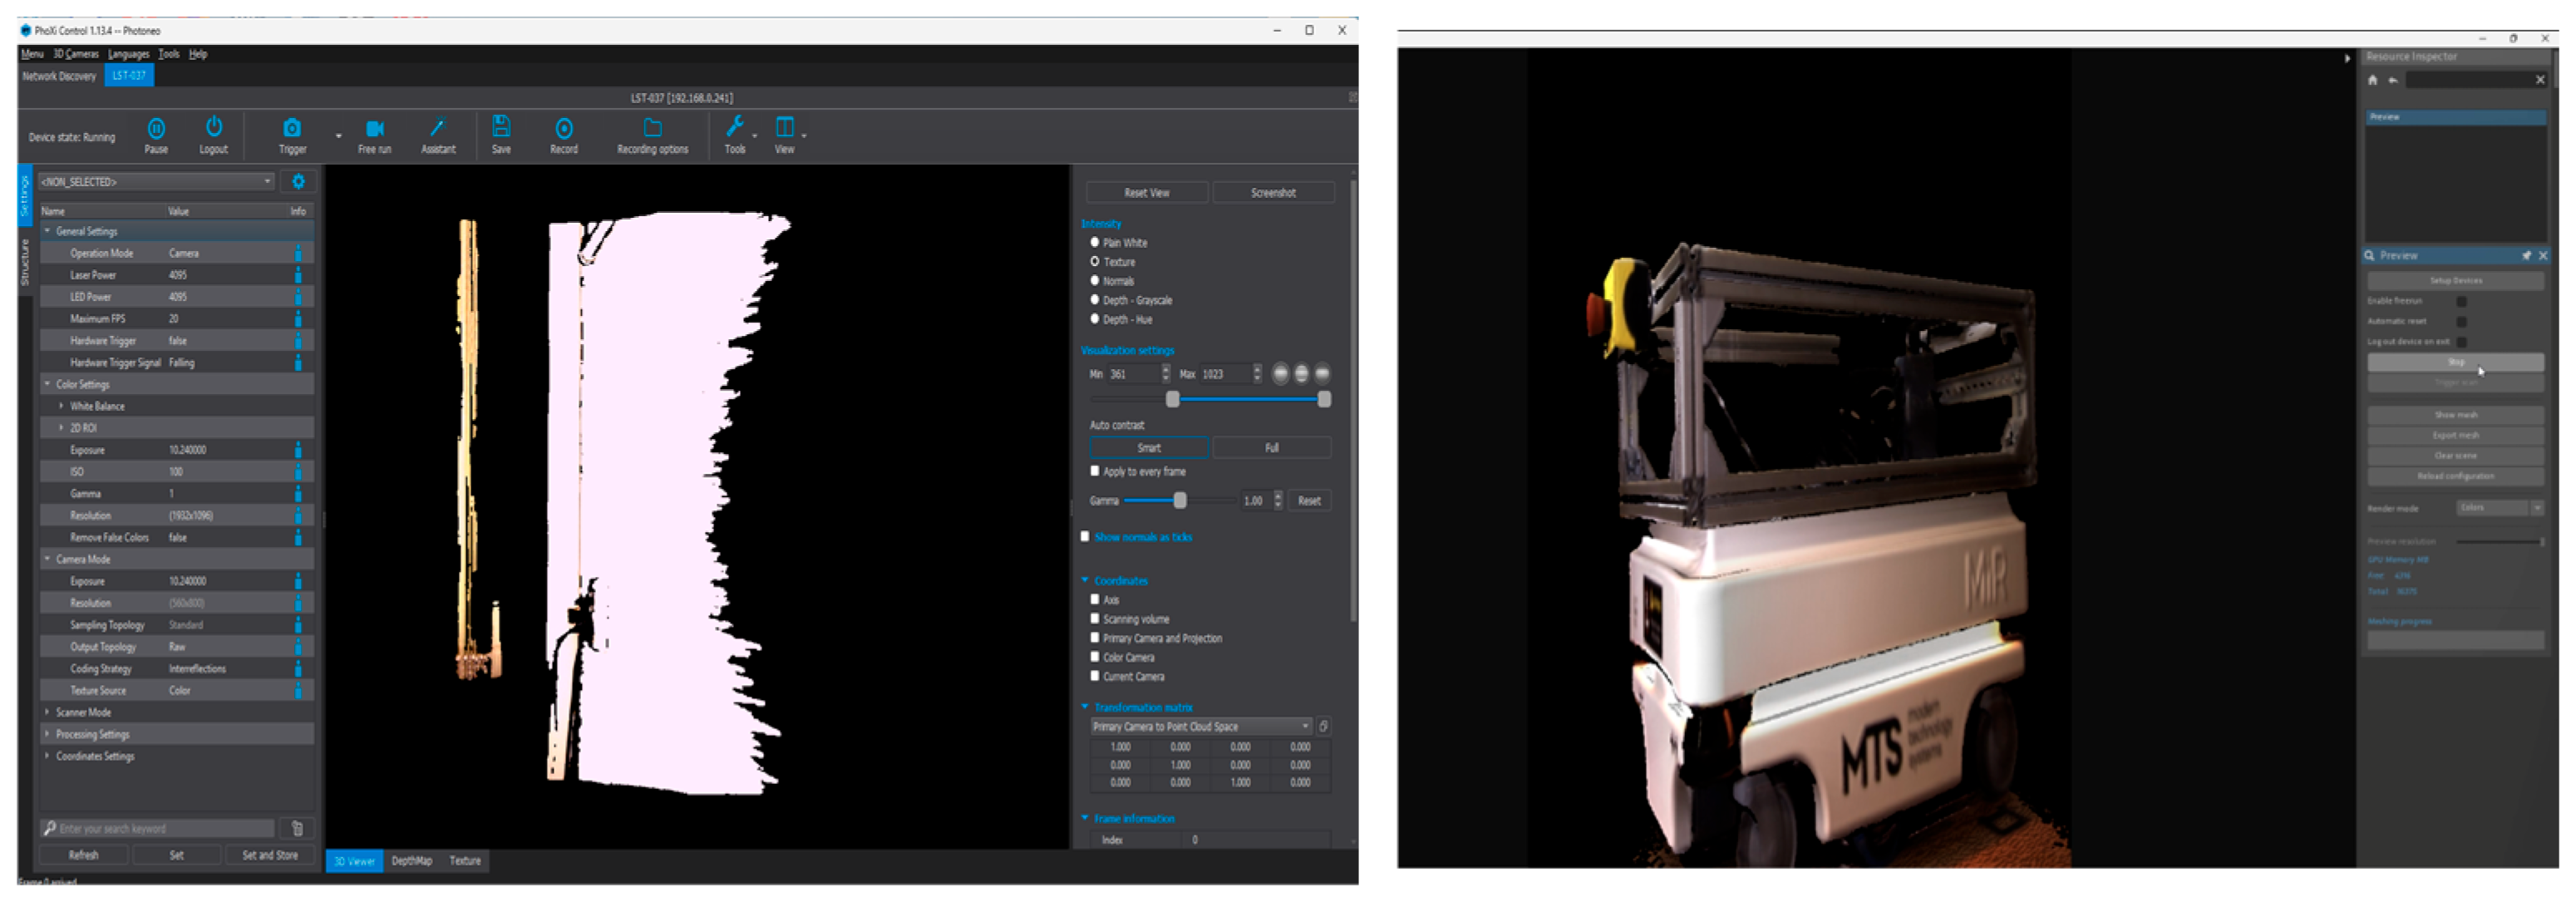Screen dimensions: 2576x907
Task: Start recording with the Record icon
Action: (564, 128)
